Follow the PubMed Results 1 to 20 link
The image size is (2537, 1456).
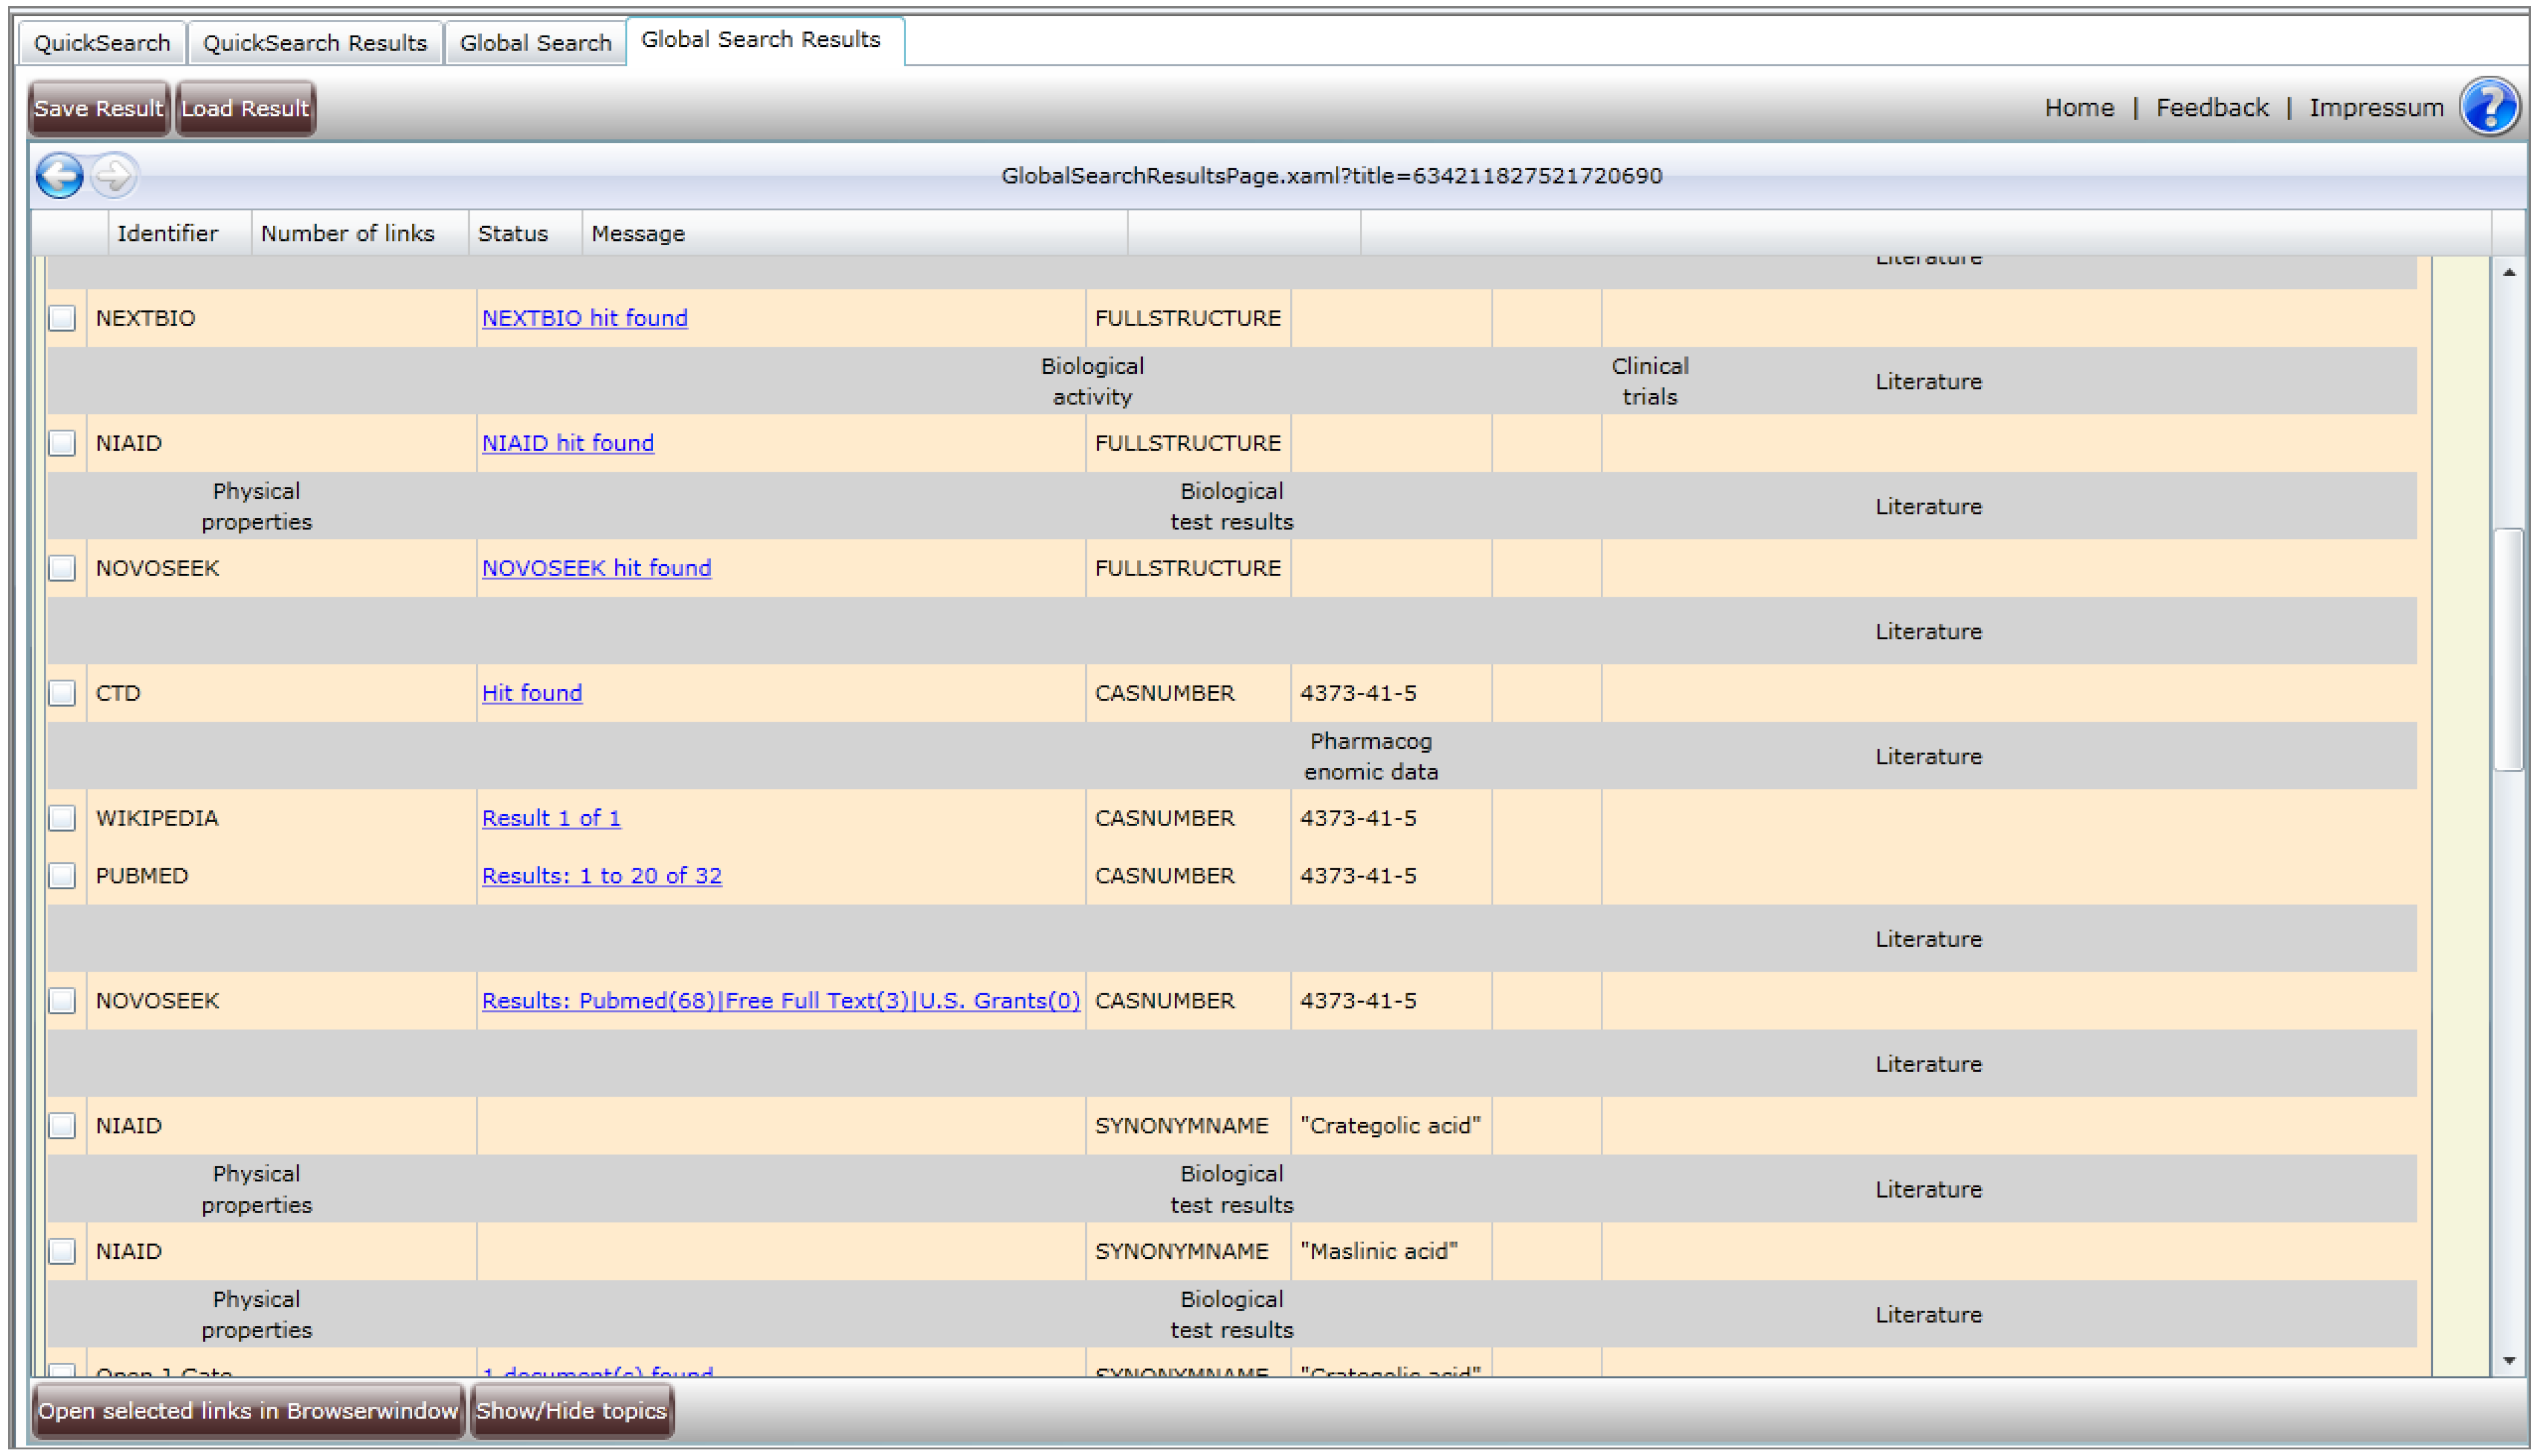coord(601,876)
